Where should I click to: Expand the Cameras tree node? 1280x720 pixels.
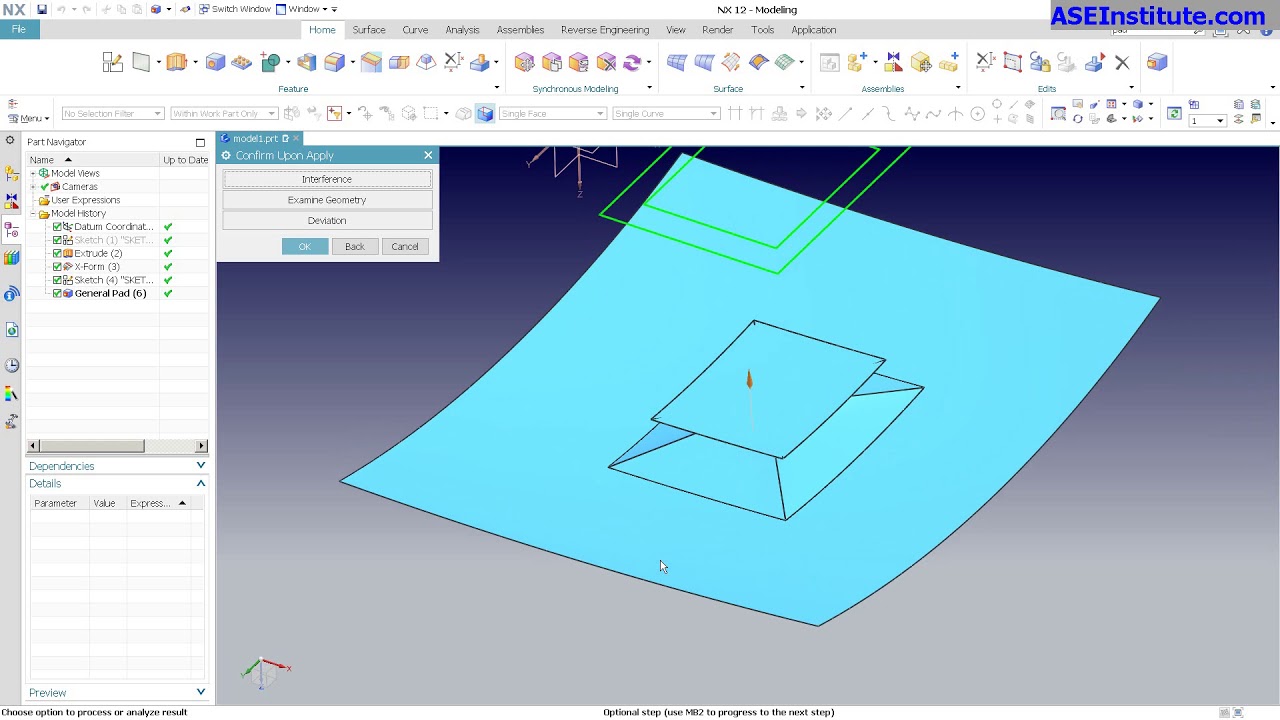pyautogui.click(x=33, y=187)
